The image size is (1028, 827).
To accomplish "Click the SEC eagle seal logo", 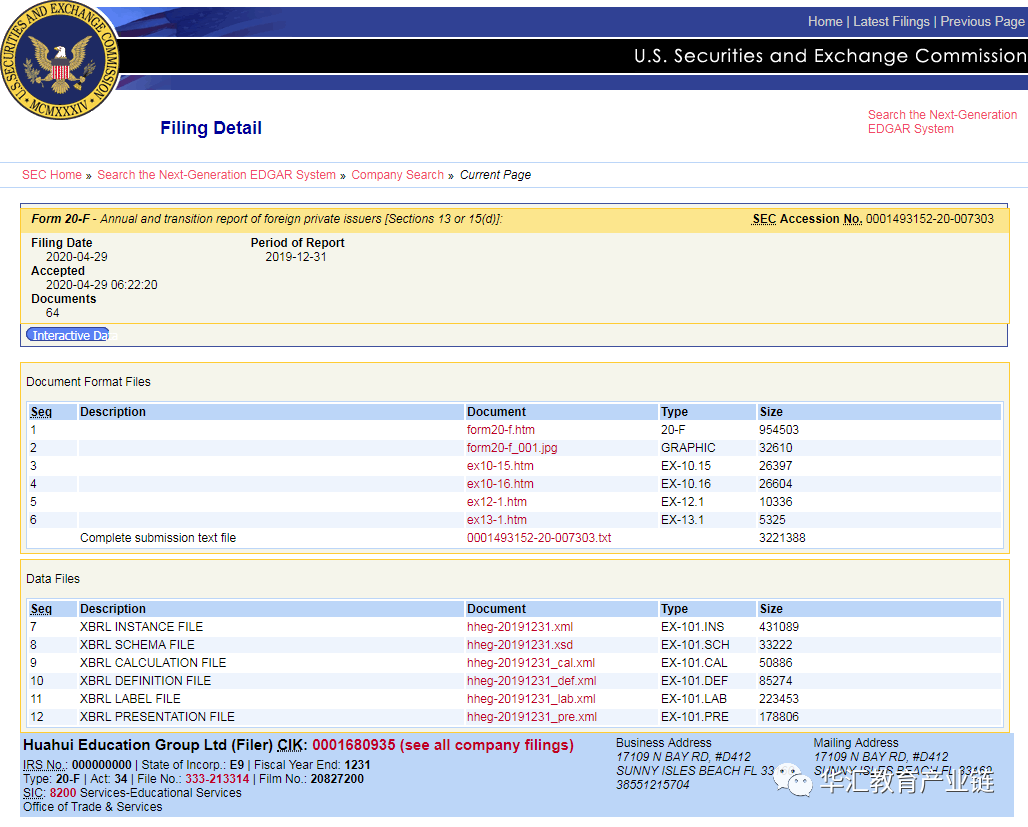I will 60,60.
